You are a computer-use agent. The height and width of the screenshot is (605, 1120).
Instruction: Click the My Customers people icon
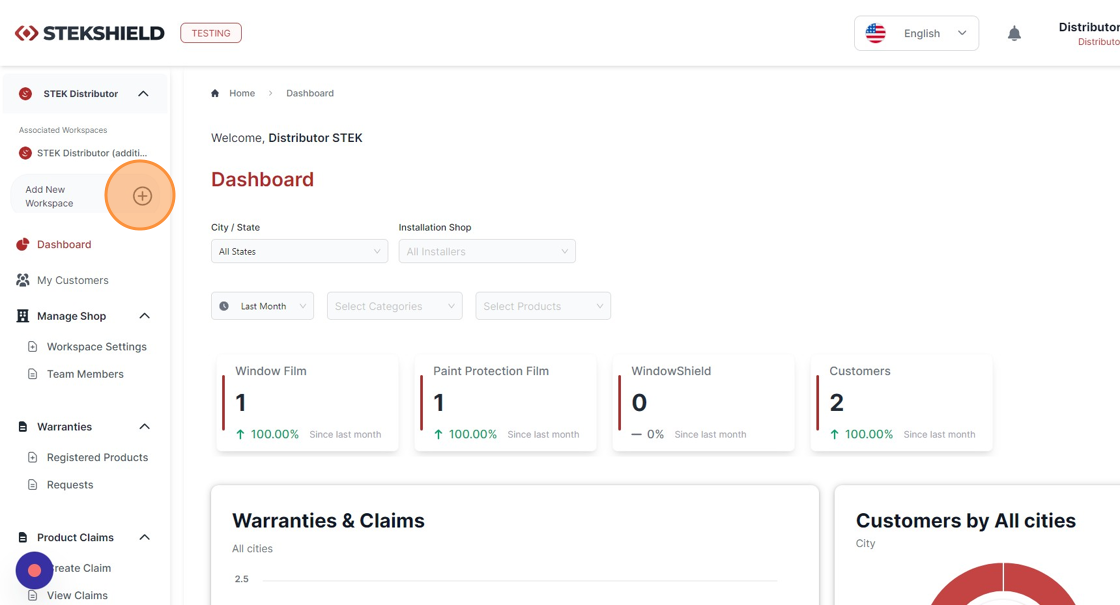[23, 280]
